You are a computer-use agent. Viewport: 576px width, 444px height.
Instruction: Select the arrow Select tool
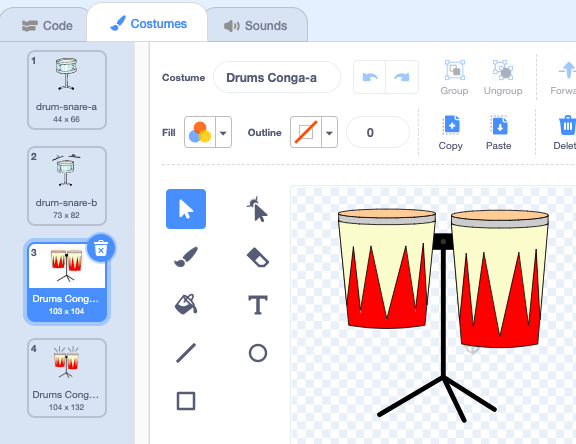click(x=186, y=209)
